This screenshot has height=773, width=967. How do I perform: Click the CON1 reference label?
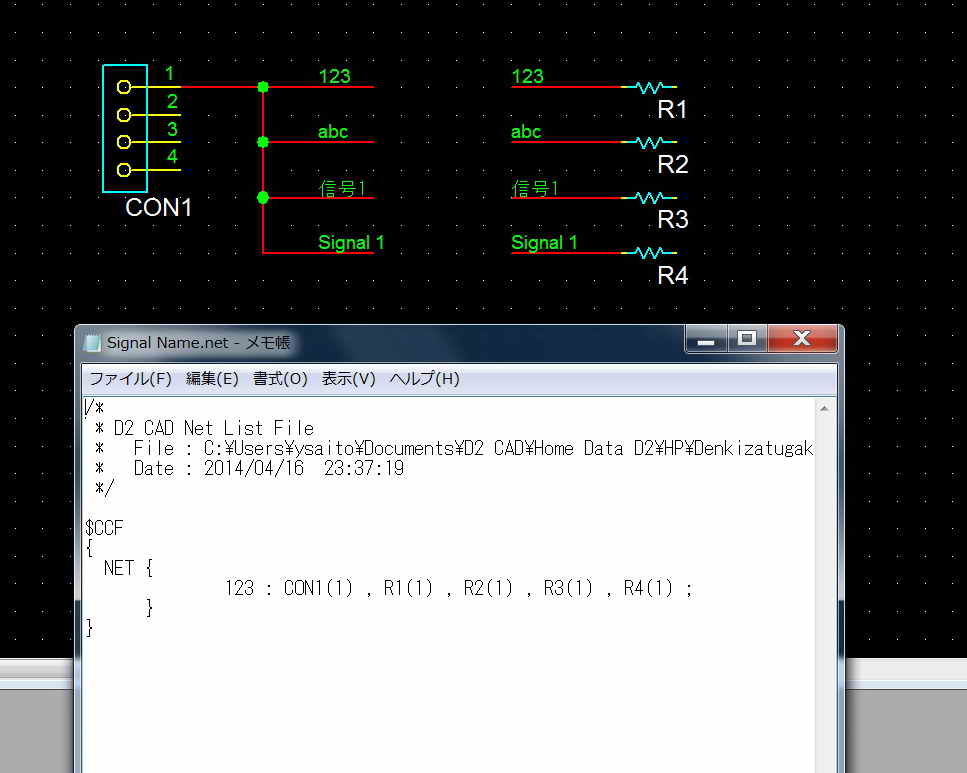(x=158, y=207)
